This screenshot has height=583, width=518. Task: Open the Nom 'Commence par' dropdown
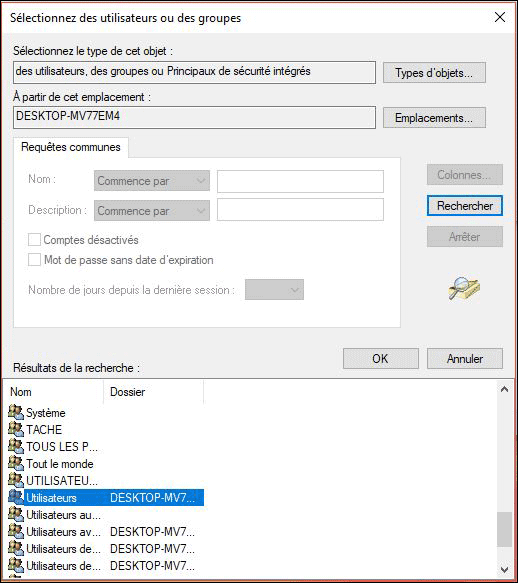[152, 181]
